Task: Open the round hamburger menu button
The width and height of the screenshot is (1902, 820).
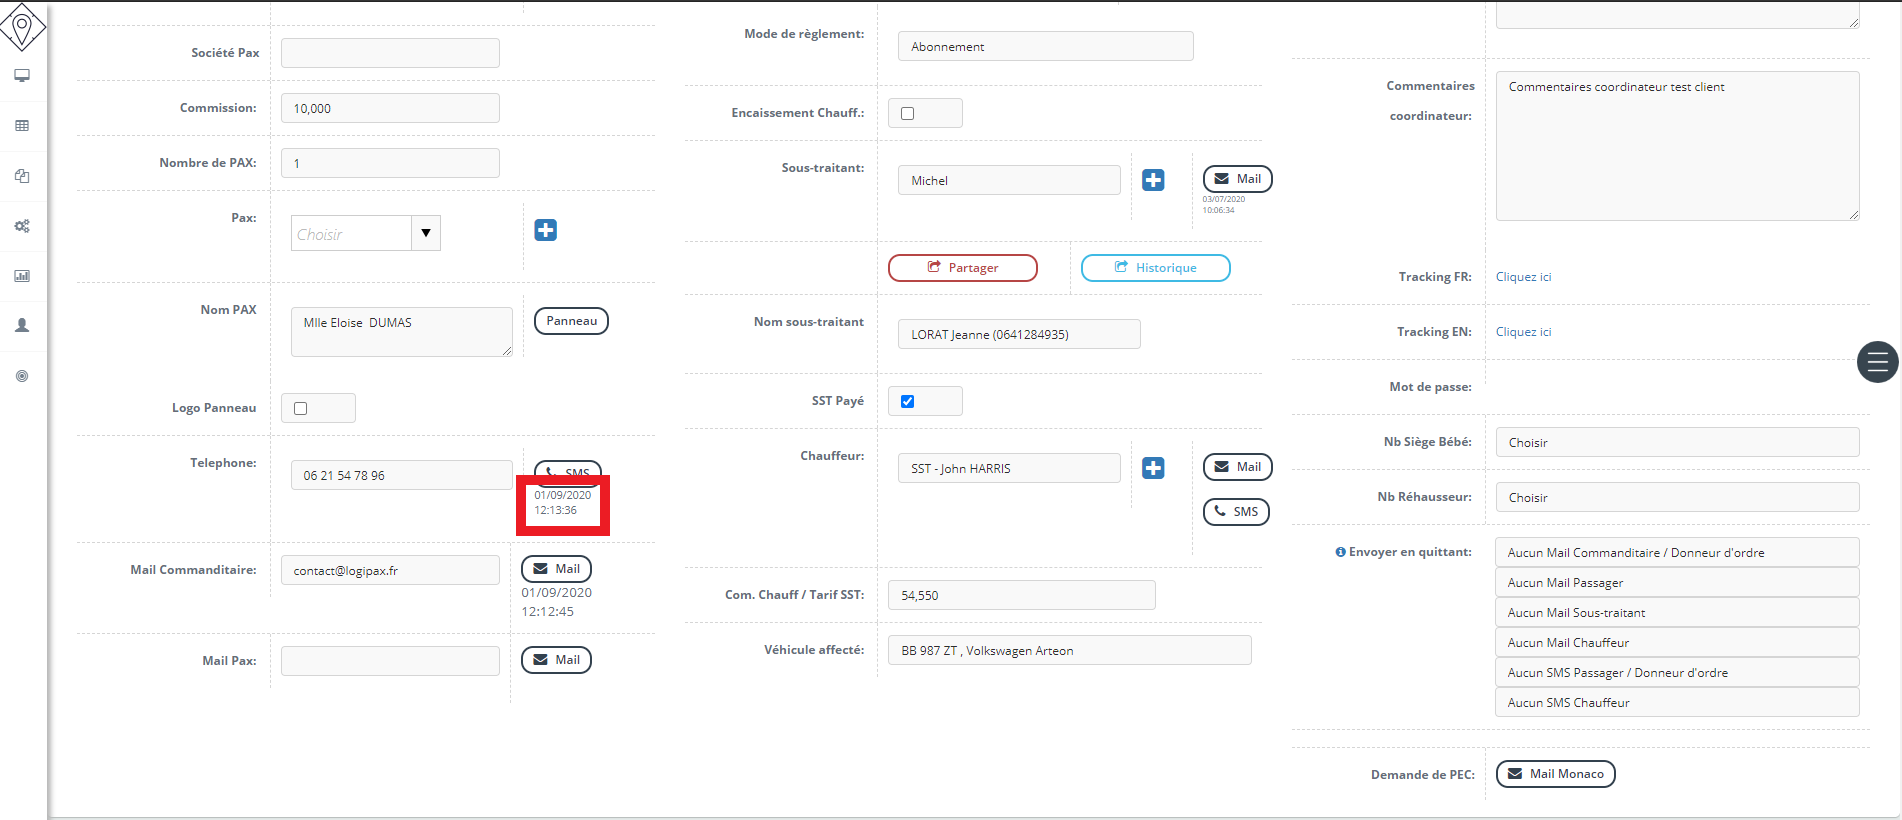Action: click(1877, 362)
